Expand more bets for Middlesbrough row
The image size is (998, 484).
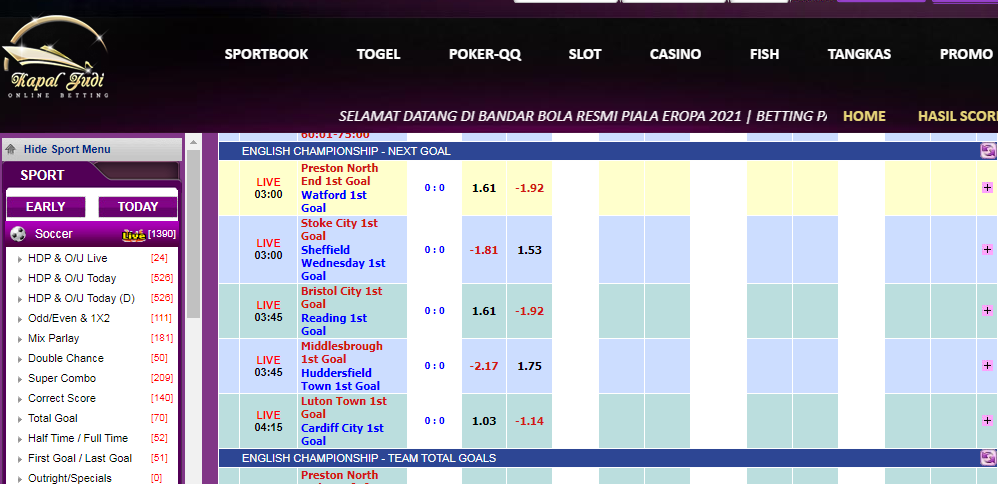pos(987,366)
